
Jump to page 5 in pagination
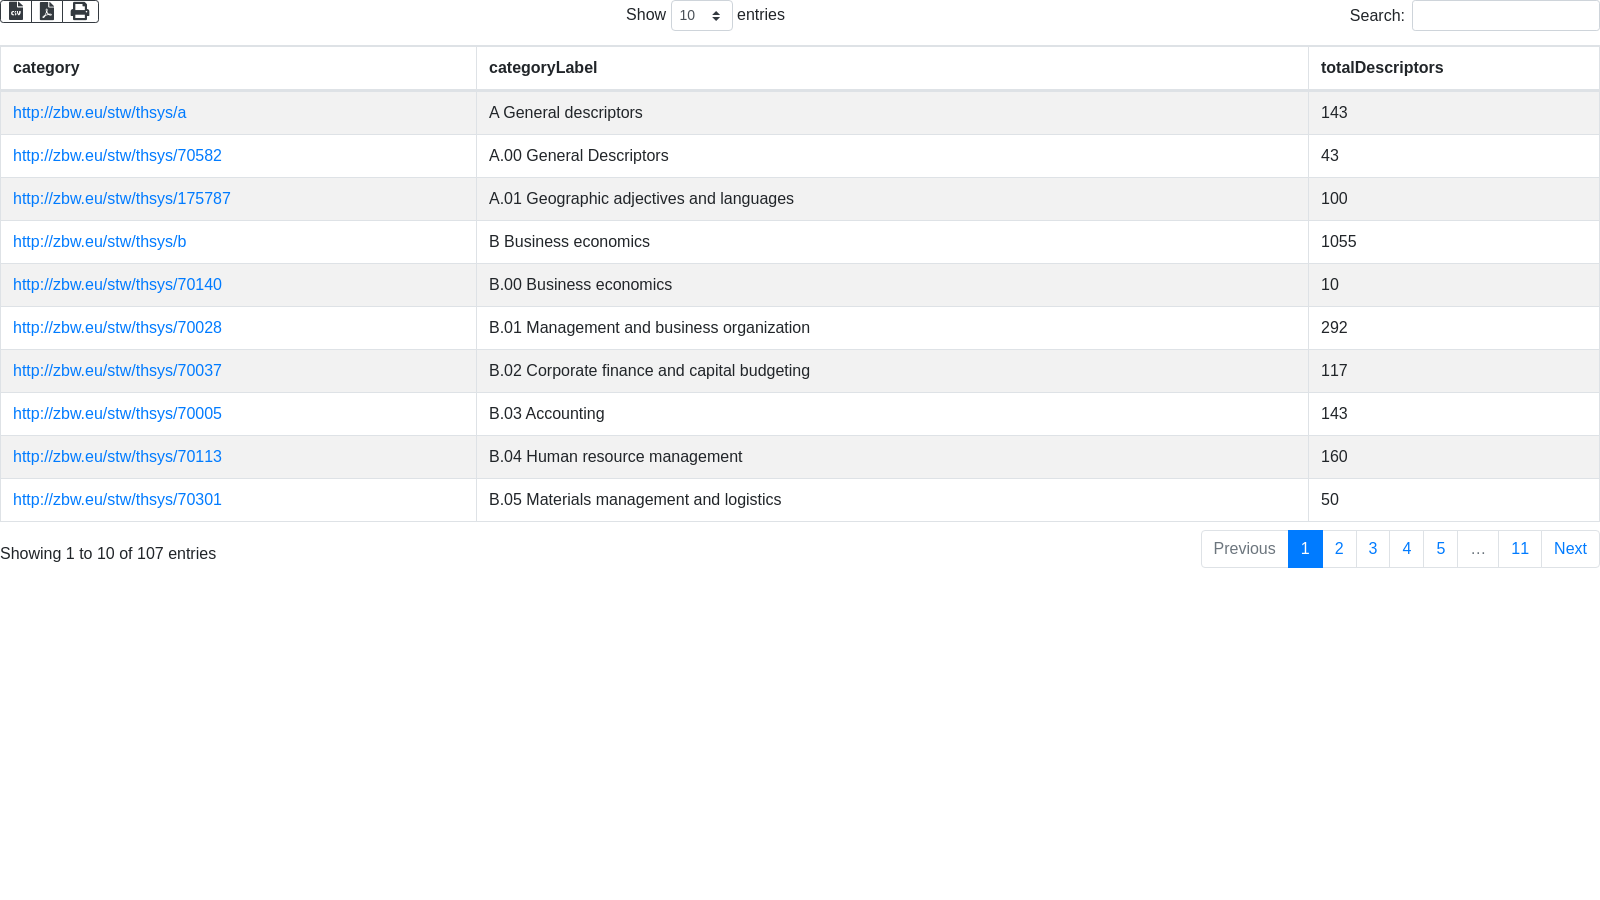pos(1440,549)
